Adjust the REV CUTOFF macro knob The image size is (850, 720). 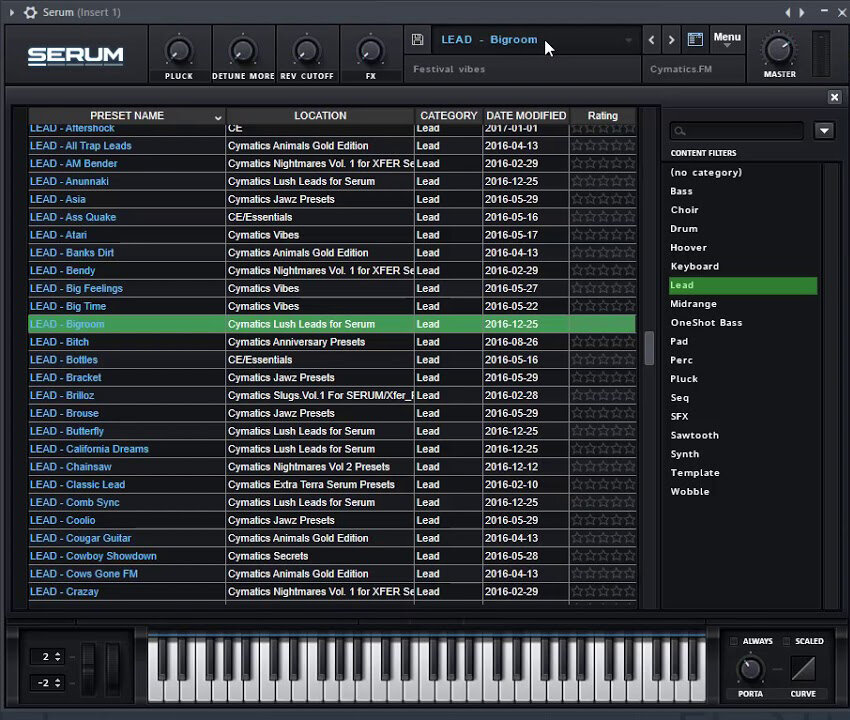(307, 51)
